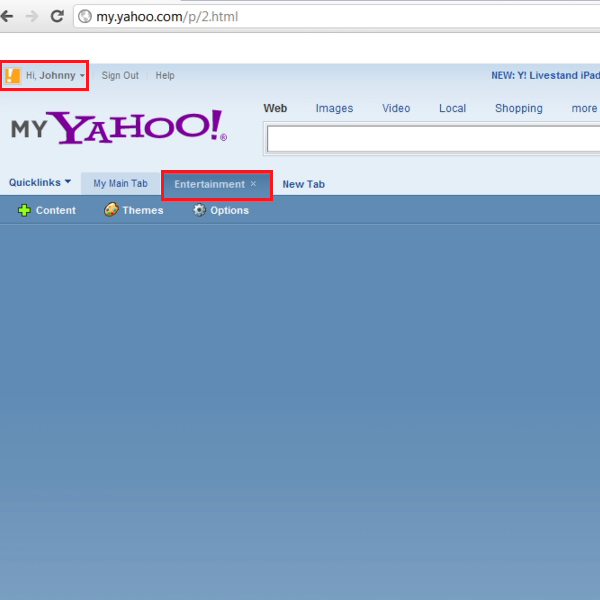Screen dimensions: 600x600
Task: Open the NEW: Y! Livestand iPad promo link
Action: [545, 75]
